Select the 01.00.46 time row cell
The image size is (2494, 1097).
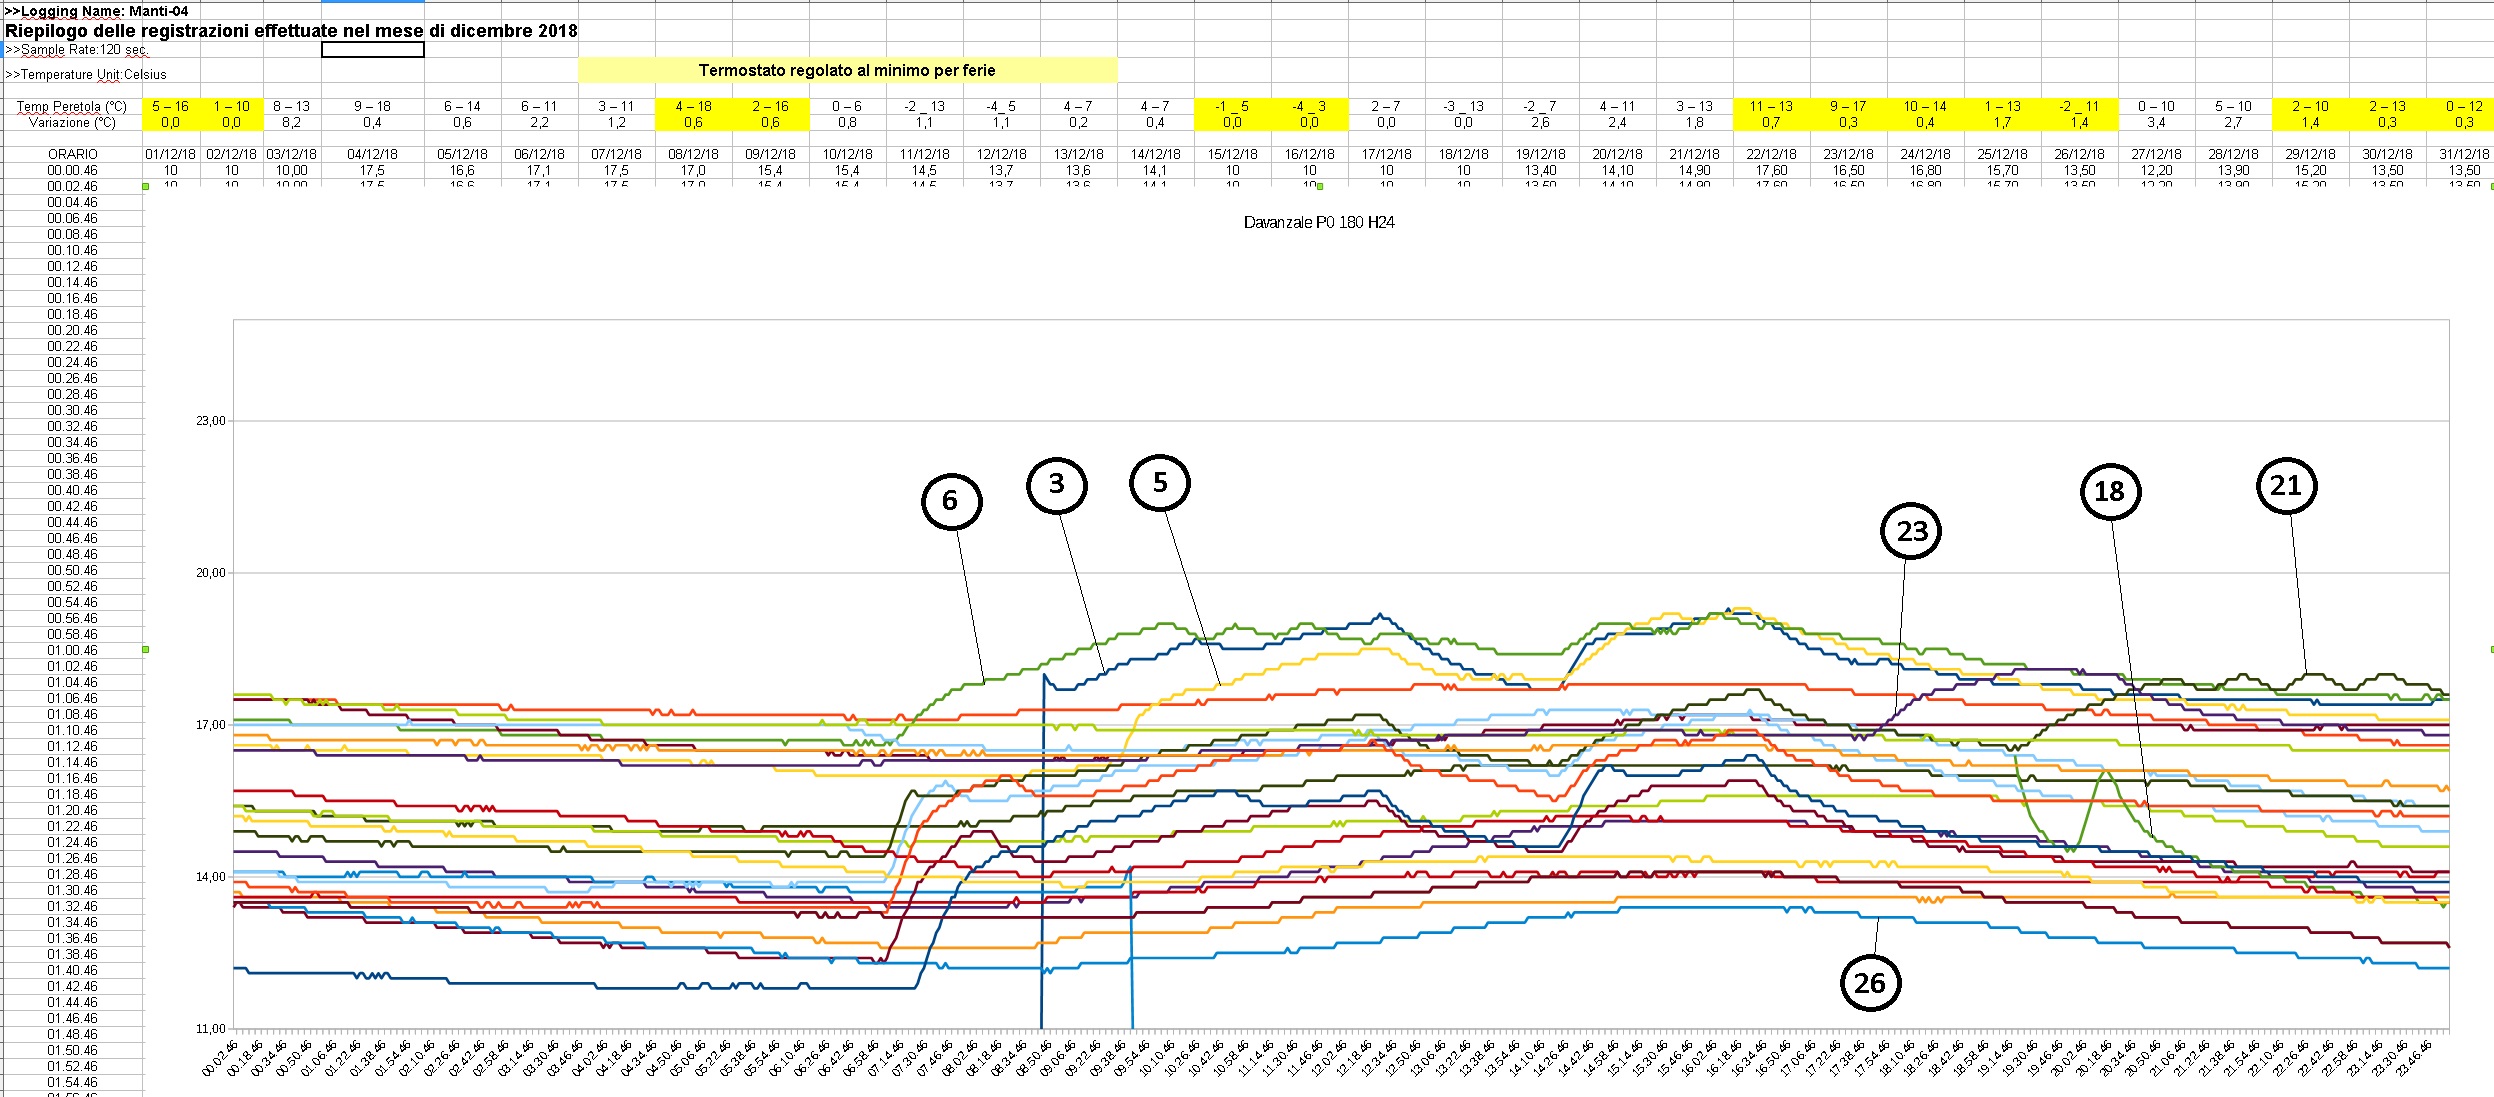73,650
